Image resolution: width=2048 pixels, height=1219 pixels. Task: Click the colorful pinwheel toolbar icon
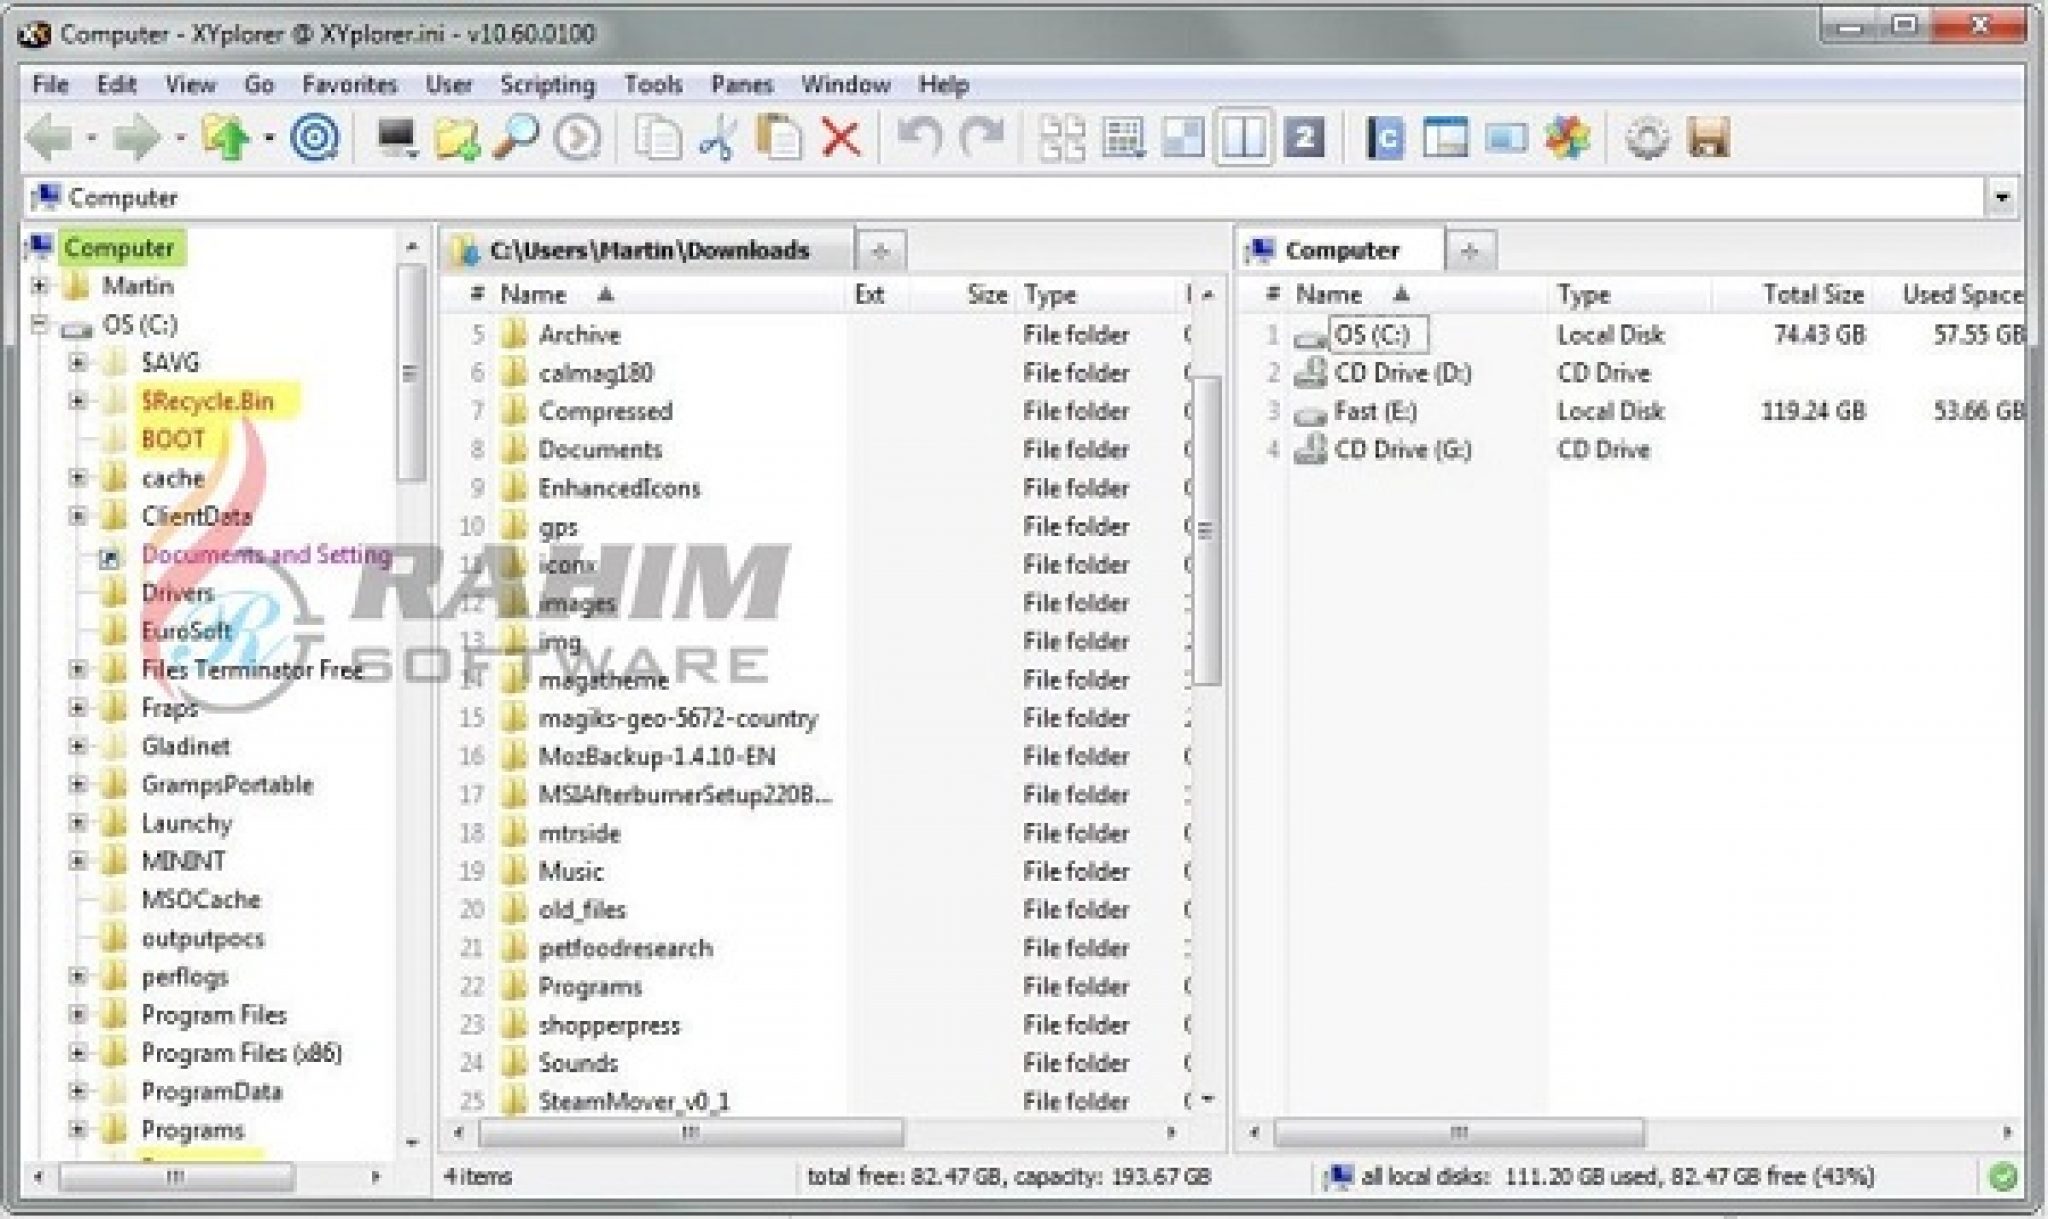coord(1567,138)
